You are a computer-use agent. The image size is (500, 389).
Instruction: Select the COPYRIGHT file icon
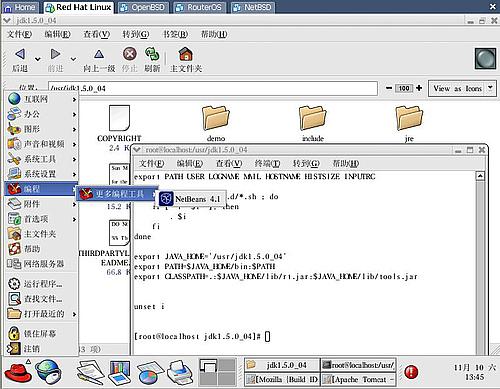pos(119,118)
